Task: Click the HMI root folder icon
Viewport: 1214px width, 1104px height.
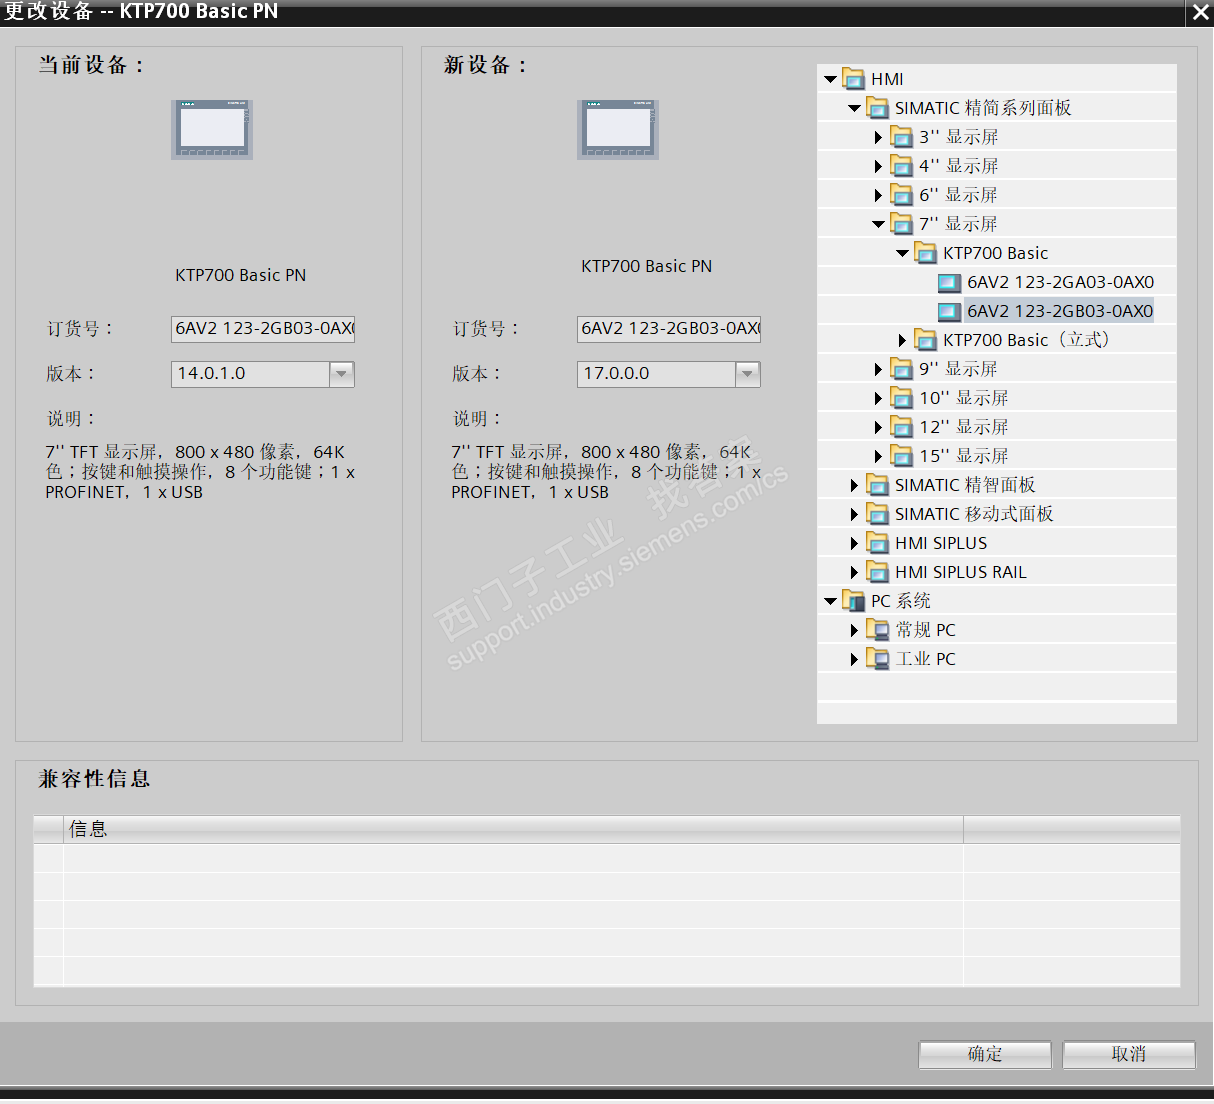Action: coord(853,79)
